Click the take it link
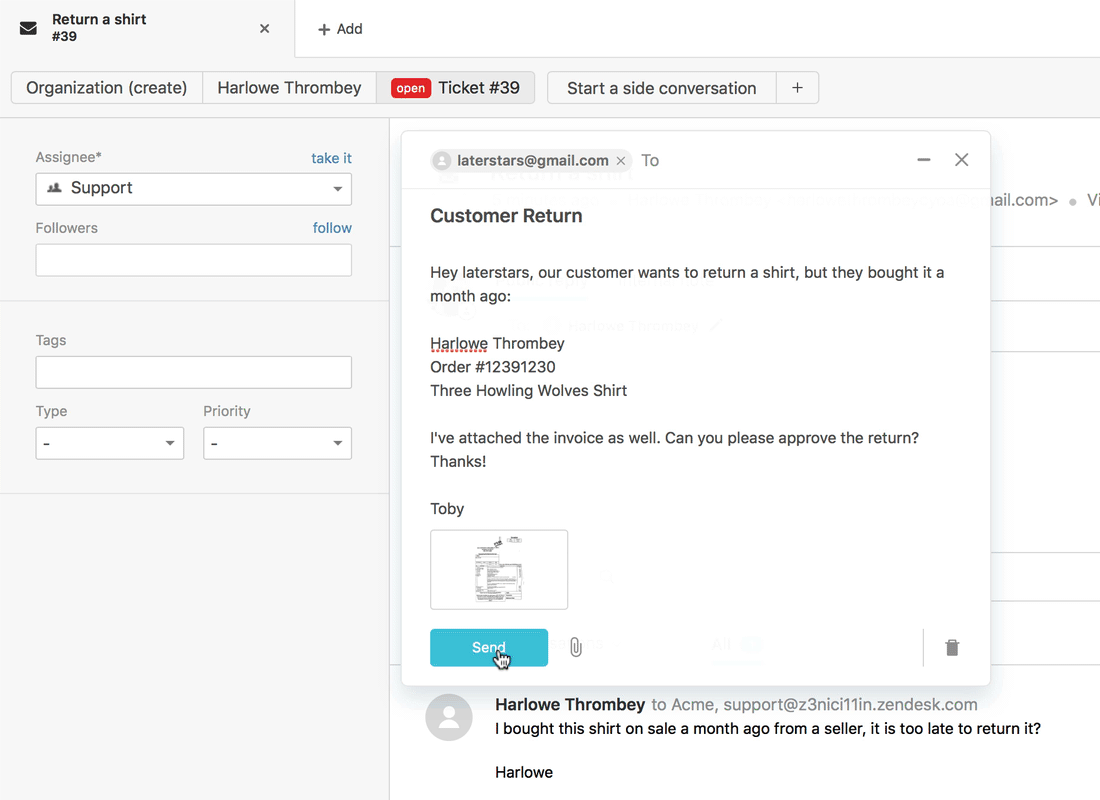The image size is (1100, 800). (331, 158)
